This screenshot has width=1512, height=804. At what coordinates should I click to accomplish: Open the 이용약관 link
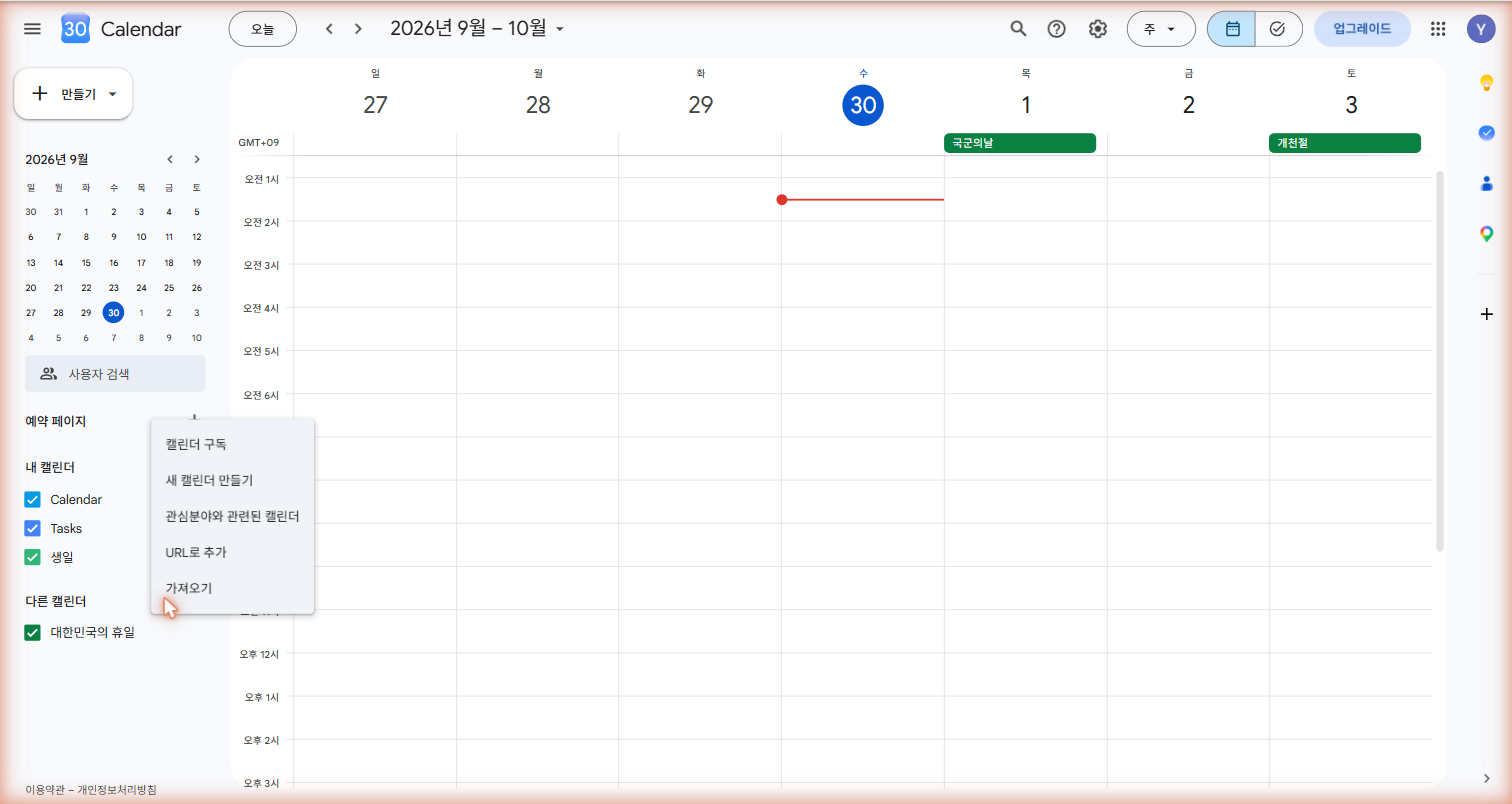46,790
